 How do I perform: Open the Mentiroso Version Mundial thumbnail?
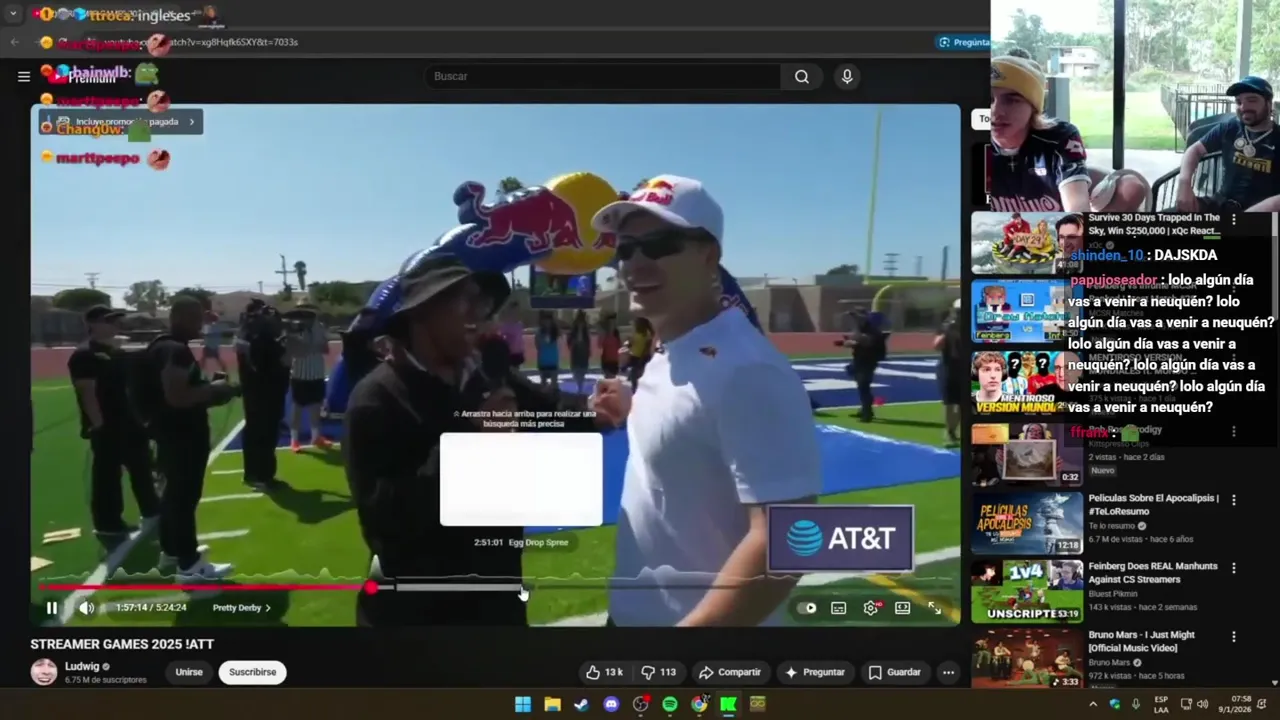[x=1027, y=382]
